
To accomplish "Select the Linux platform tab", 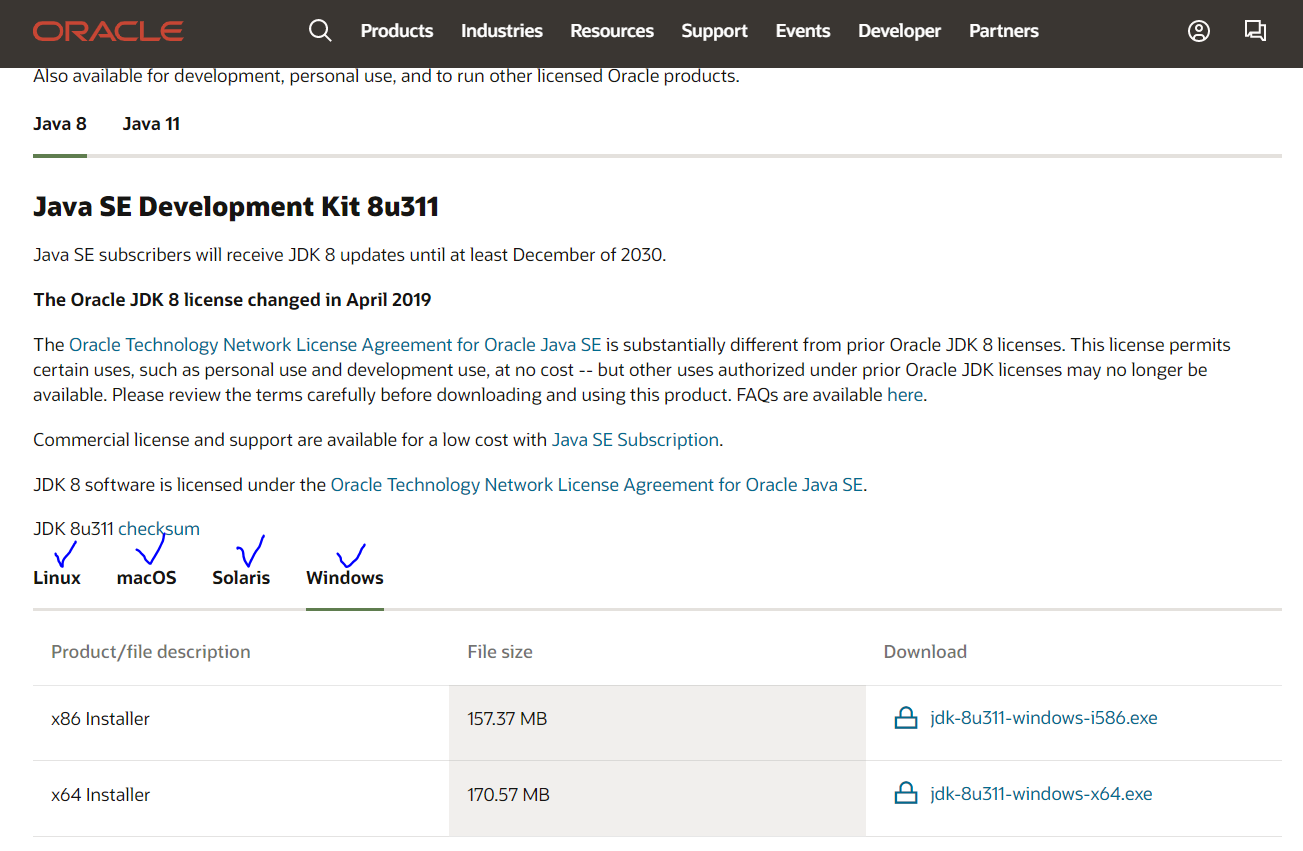I will (x=57, y=578).
